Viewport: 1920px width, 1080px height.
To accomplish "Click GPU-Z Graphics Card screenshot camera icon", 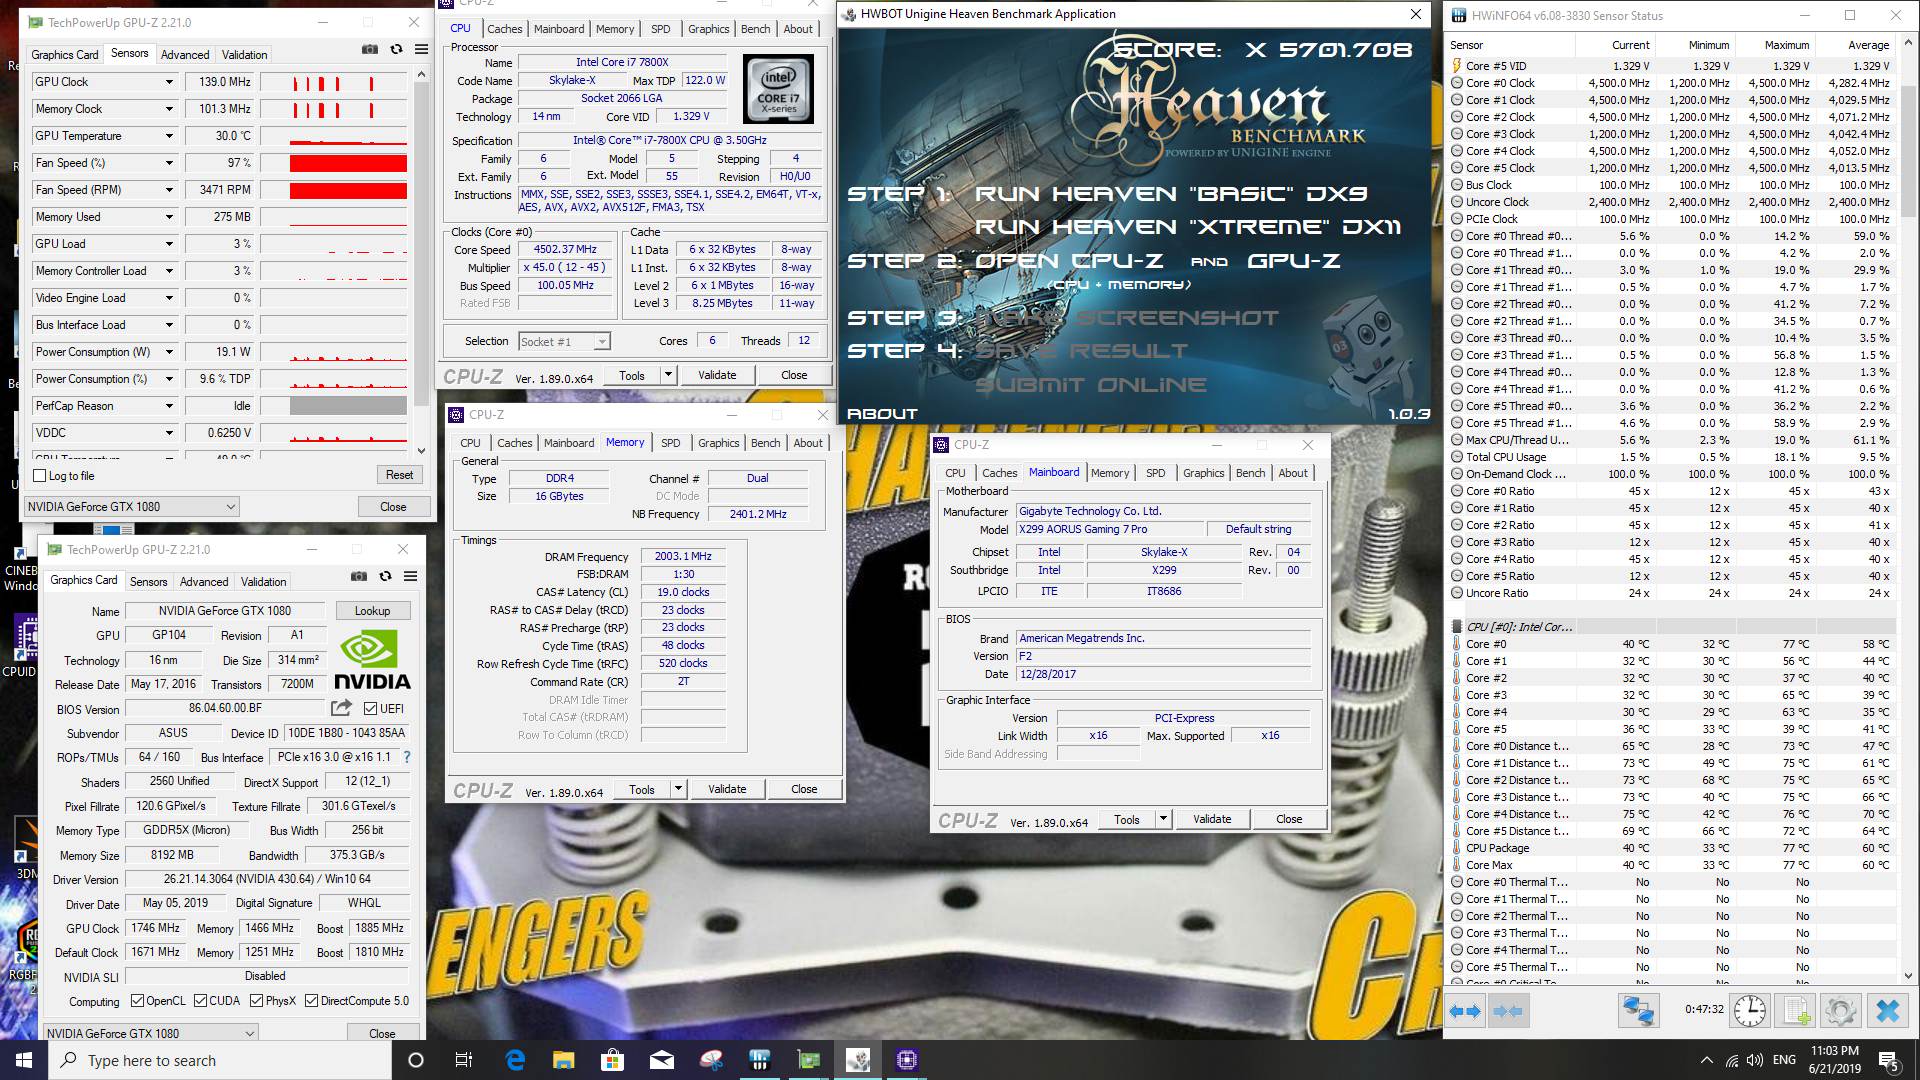I will coord(359,576).
